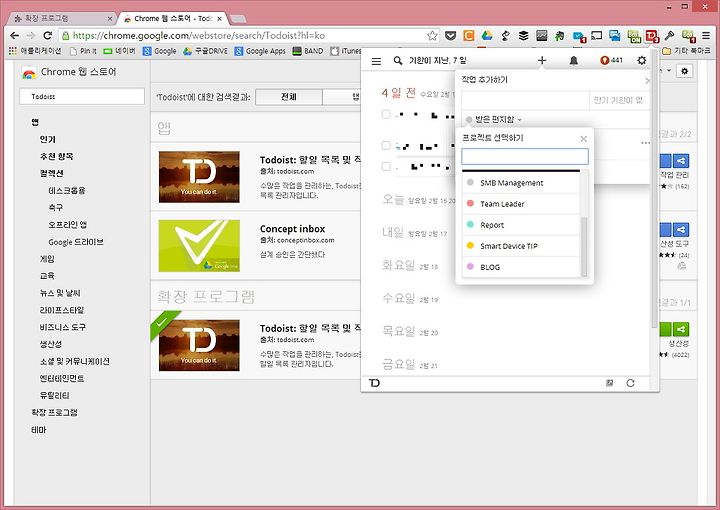Open the installed Todoist extension thumbnail

coord(199,345)
